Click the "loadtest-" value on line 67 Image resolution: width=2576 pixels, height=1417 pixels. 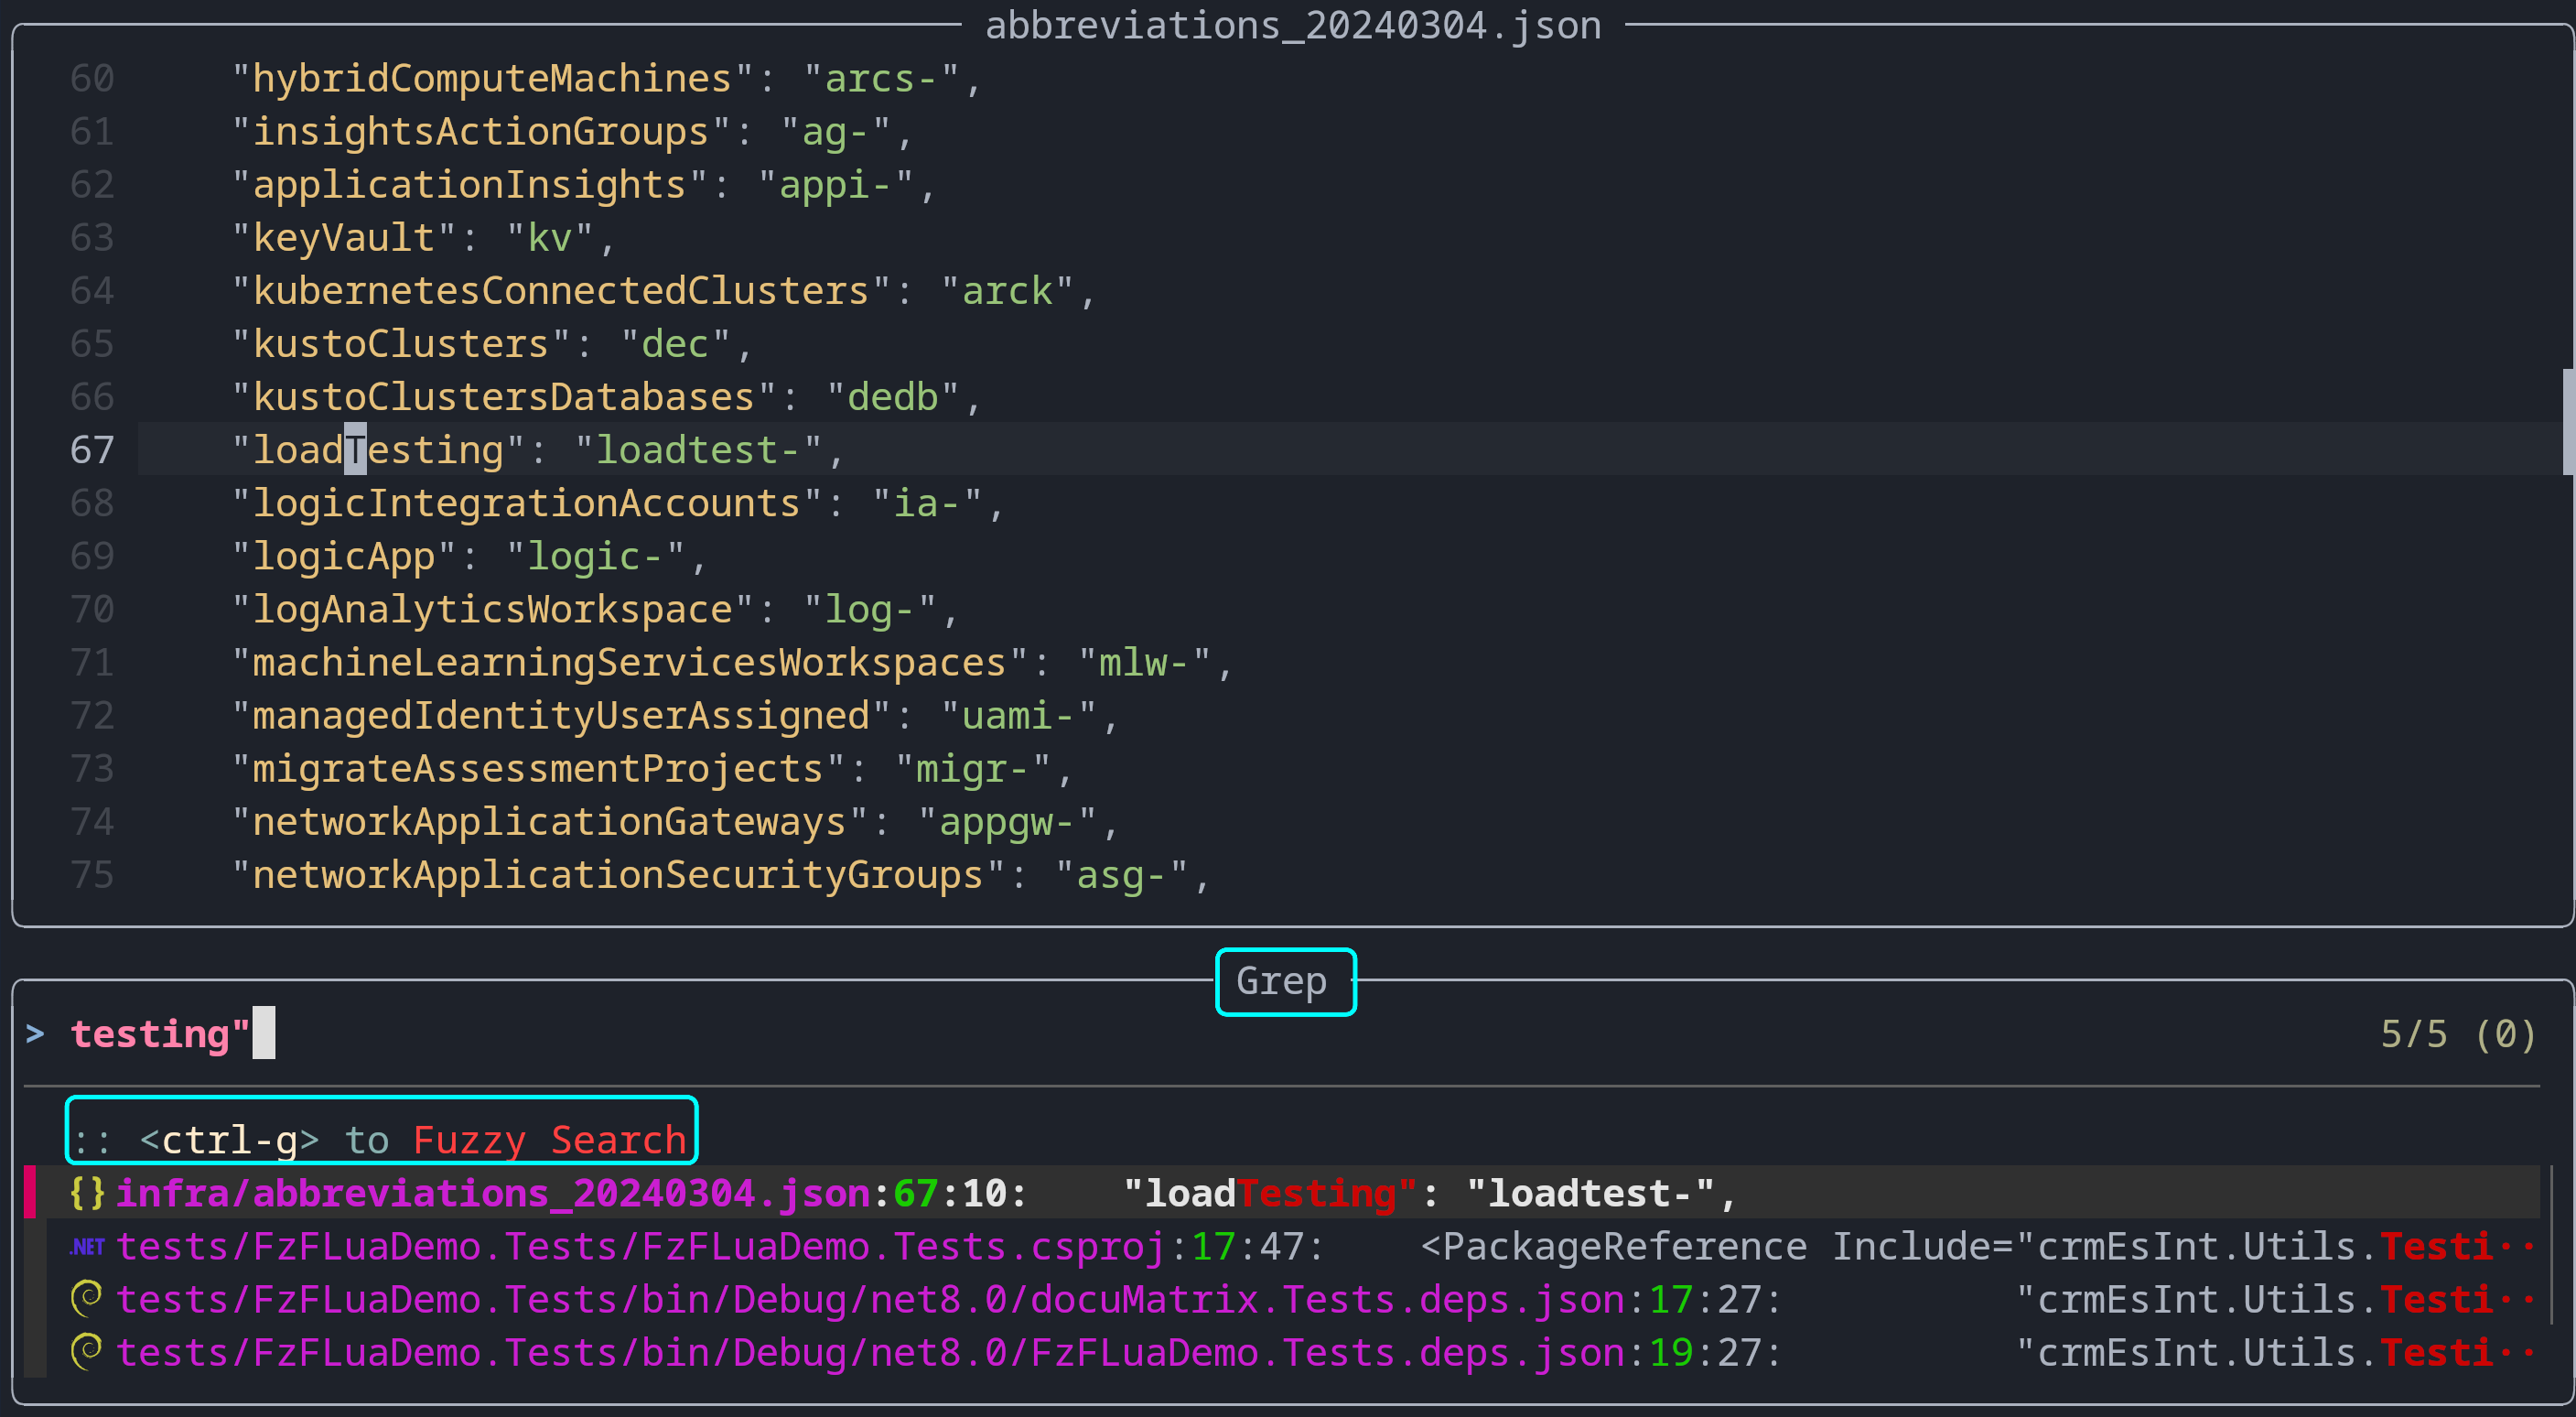pos(699,449)
